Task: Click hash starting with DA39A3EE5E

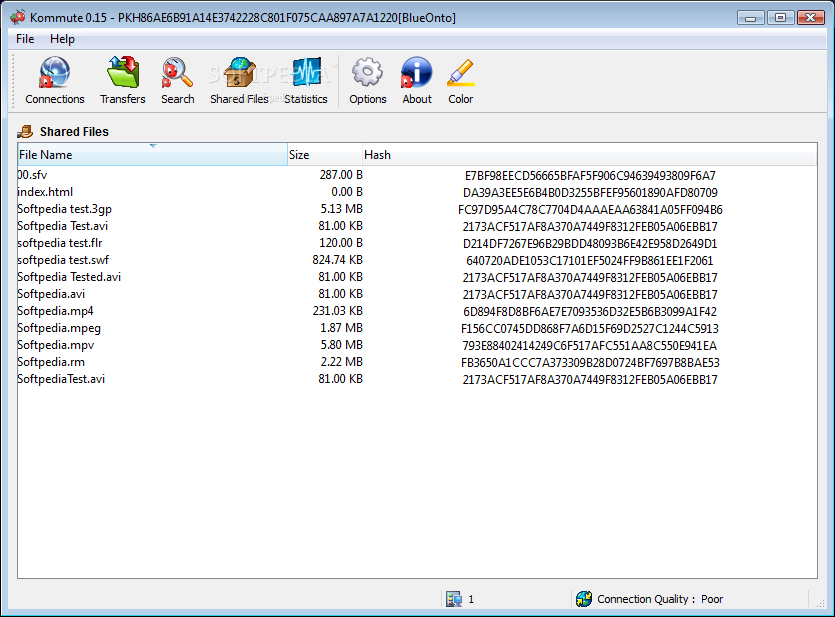Action: (x=590, y=193)
